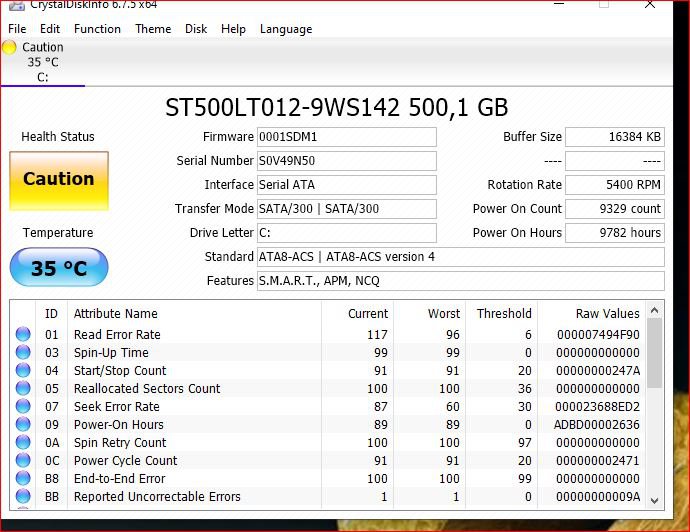690x532 pixels.
Task: Click the status orb for Power-On Hours
Action: point(23,425)
